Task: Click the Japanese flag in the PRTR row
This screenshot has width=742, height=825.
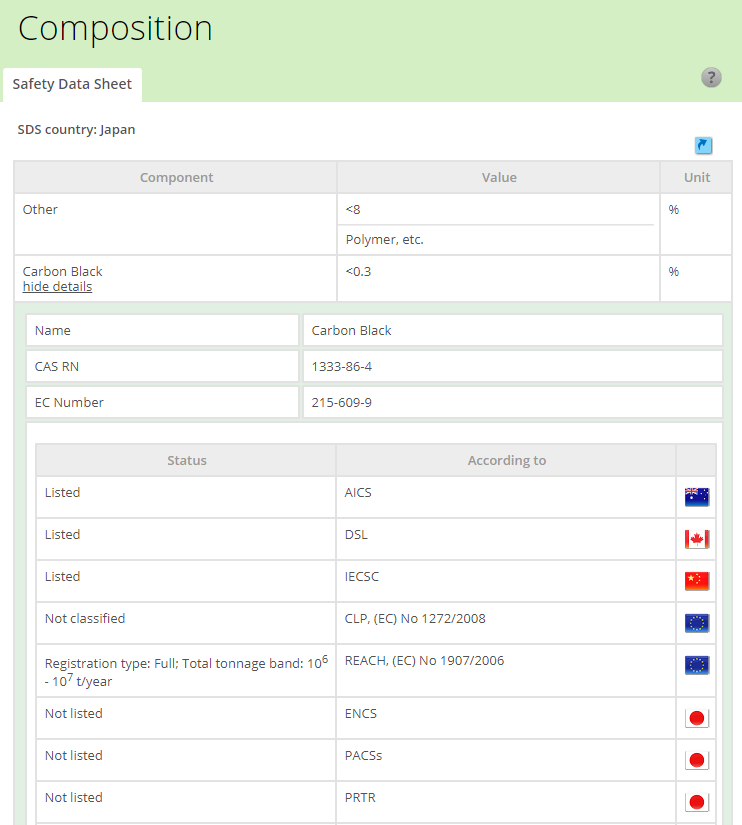Action: 696,802
